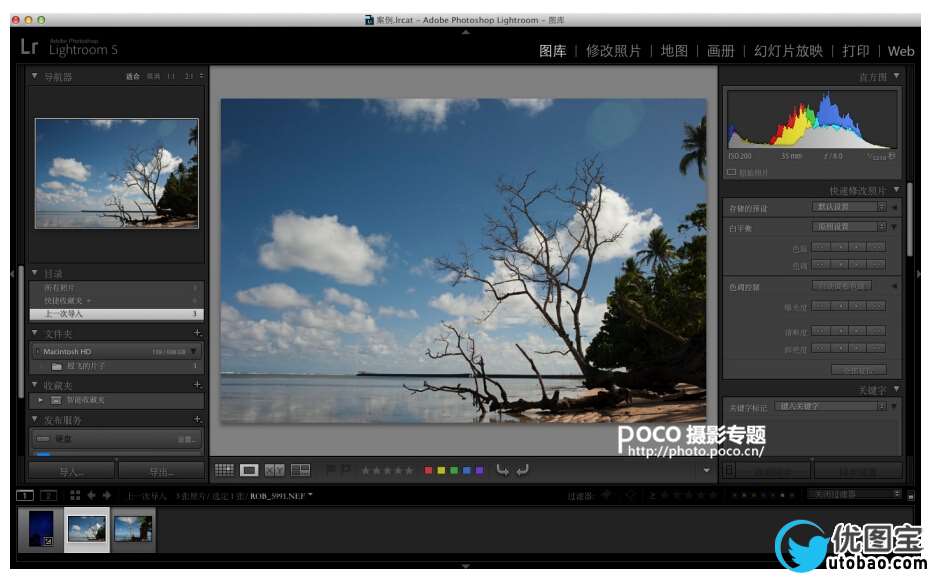
Task: Collapse the 导航器 navigator panel
Action: [35, 77]
